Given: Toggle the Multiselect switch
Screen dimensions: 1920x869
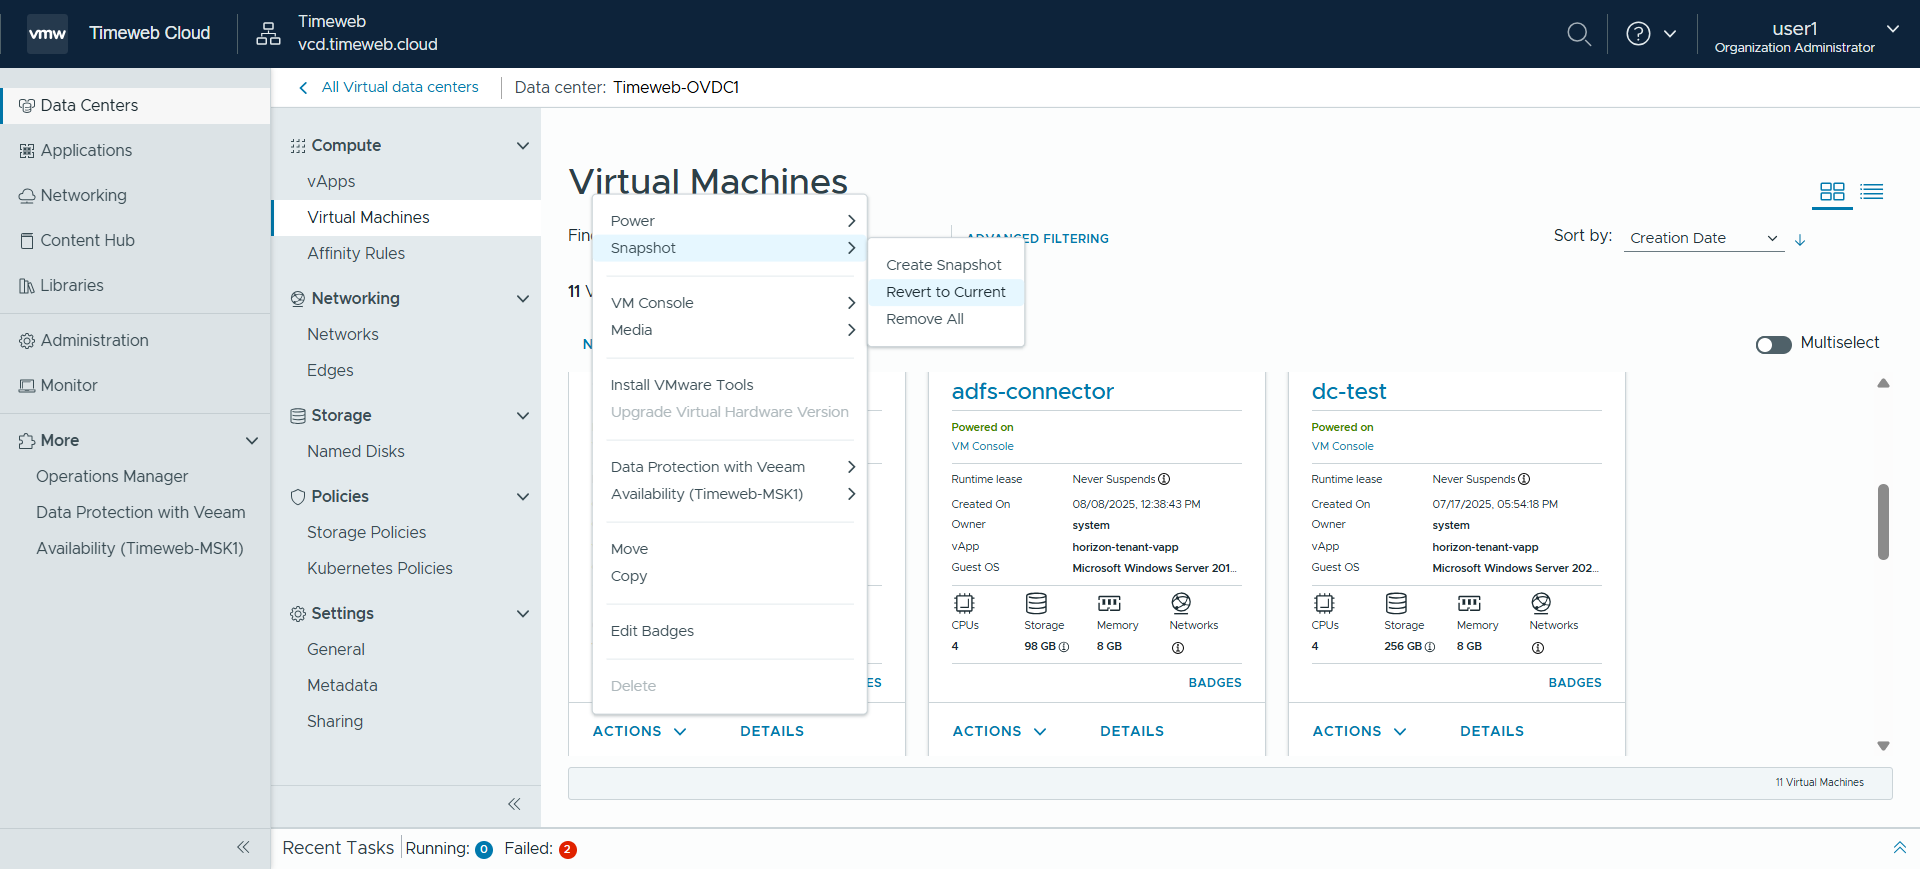Looking at the screenshot, I should click(x=1773, y=344).
